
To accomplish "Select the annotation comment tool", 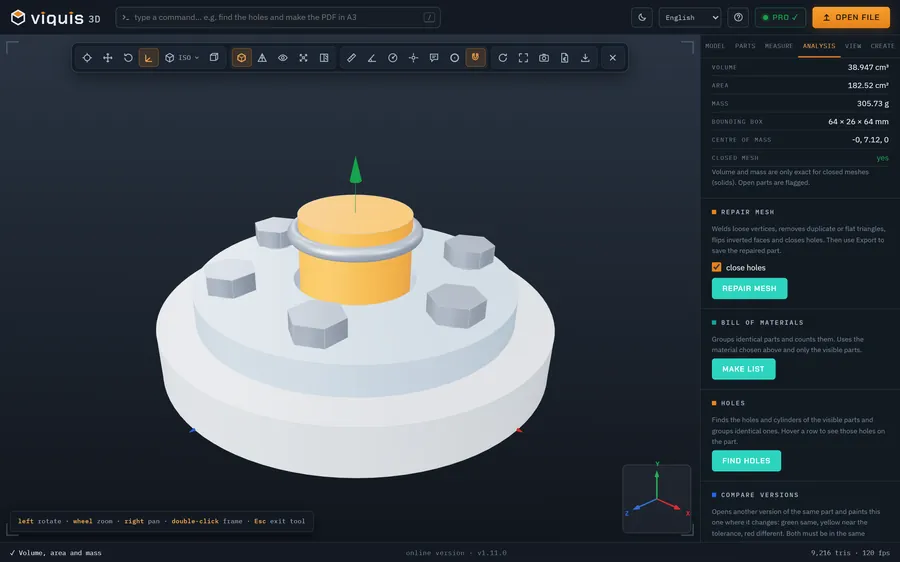I will coord(434,58).
